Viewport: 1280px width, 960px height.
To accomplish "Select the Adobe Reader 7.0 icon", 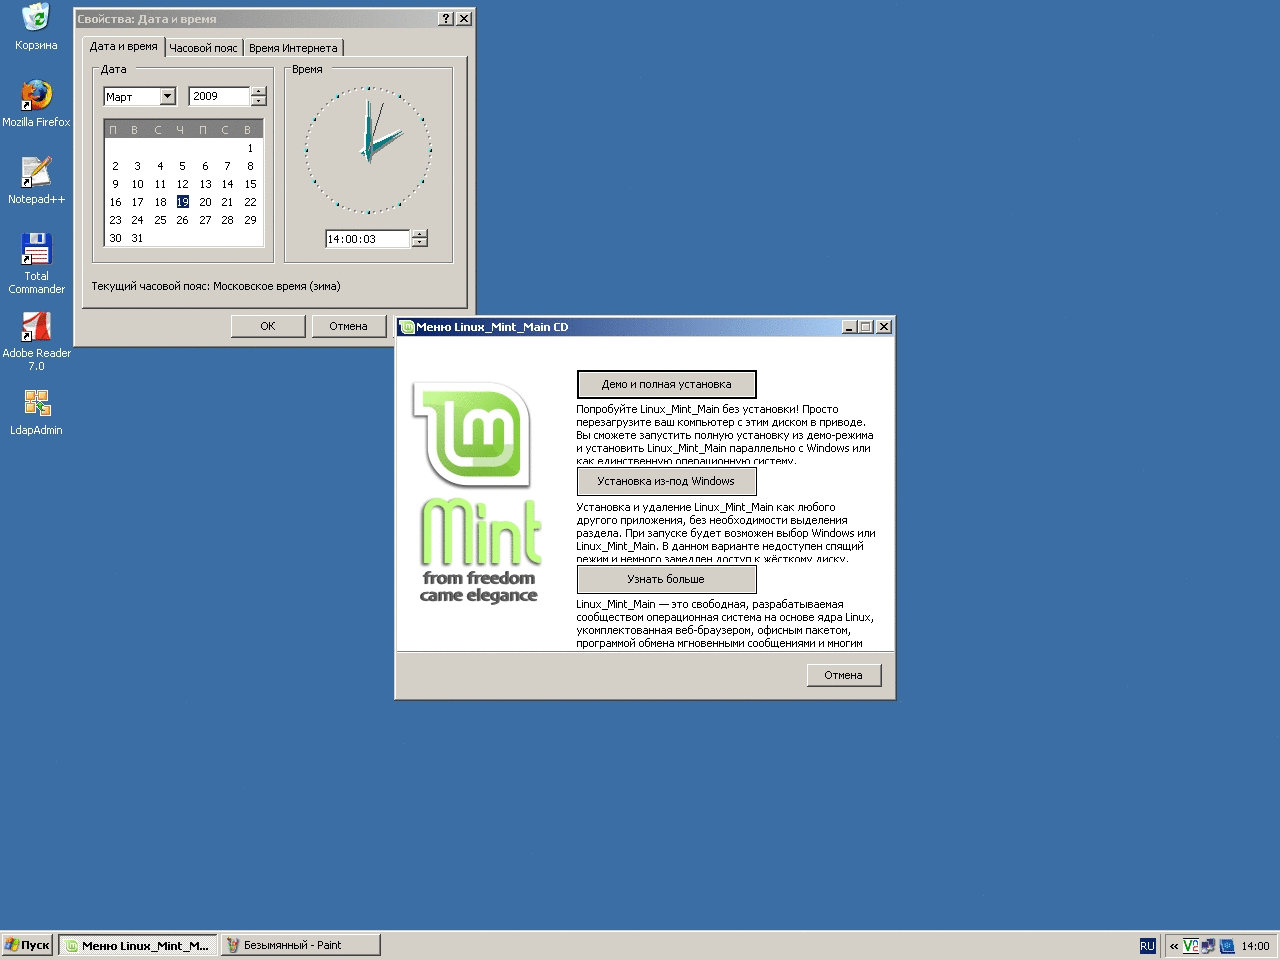I will click(36, 326).
